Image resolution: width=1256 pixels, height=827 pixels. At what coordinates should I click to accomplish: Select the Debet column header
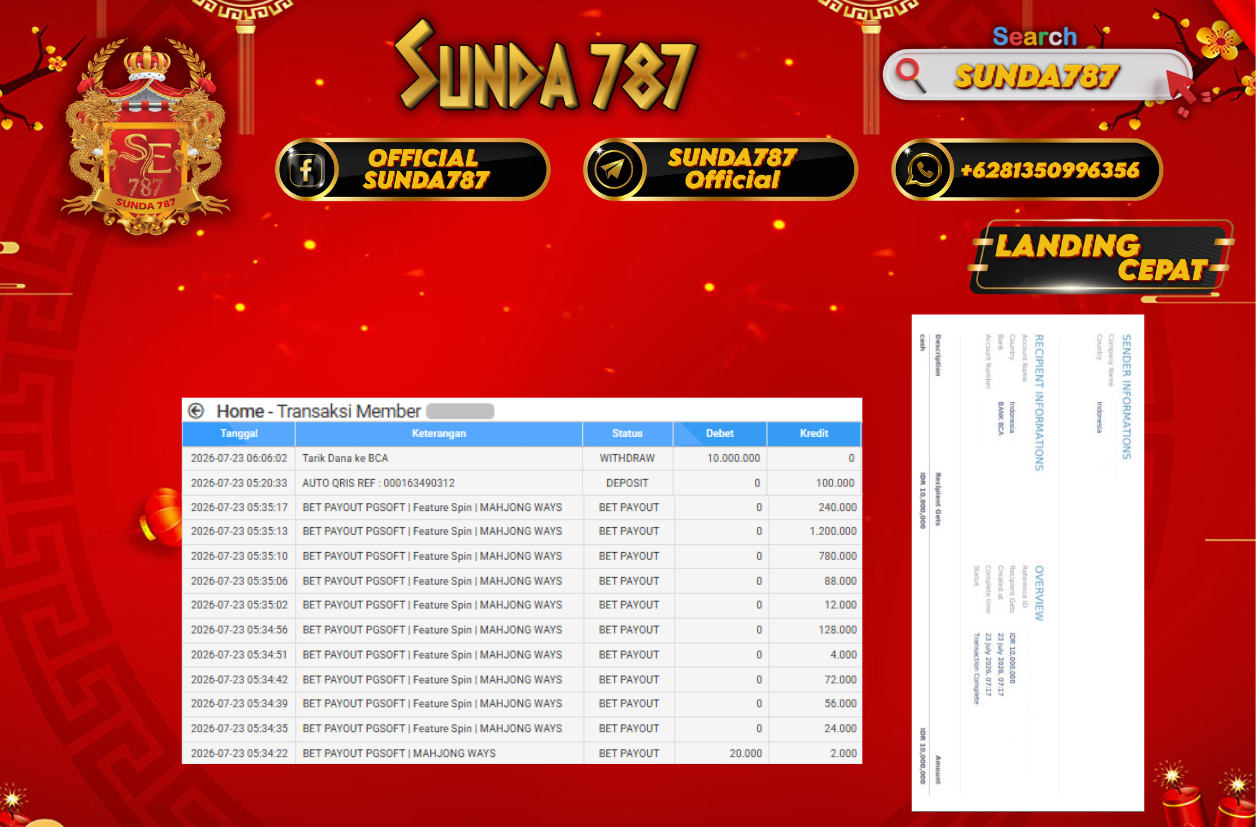tap(720, 434)
